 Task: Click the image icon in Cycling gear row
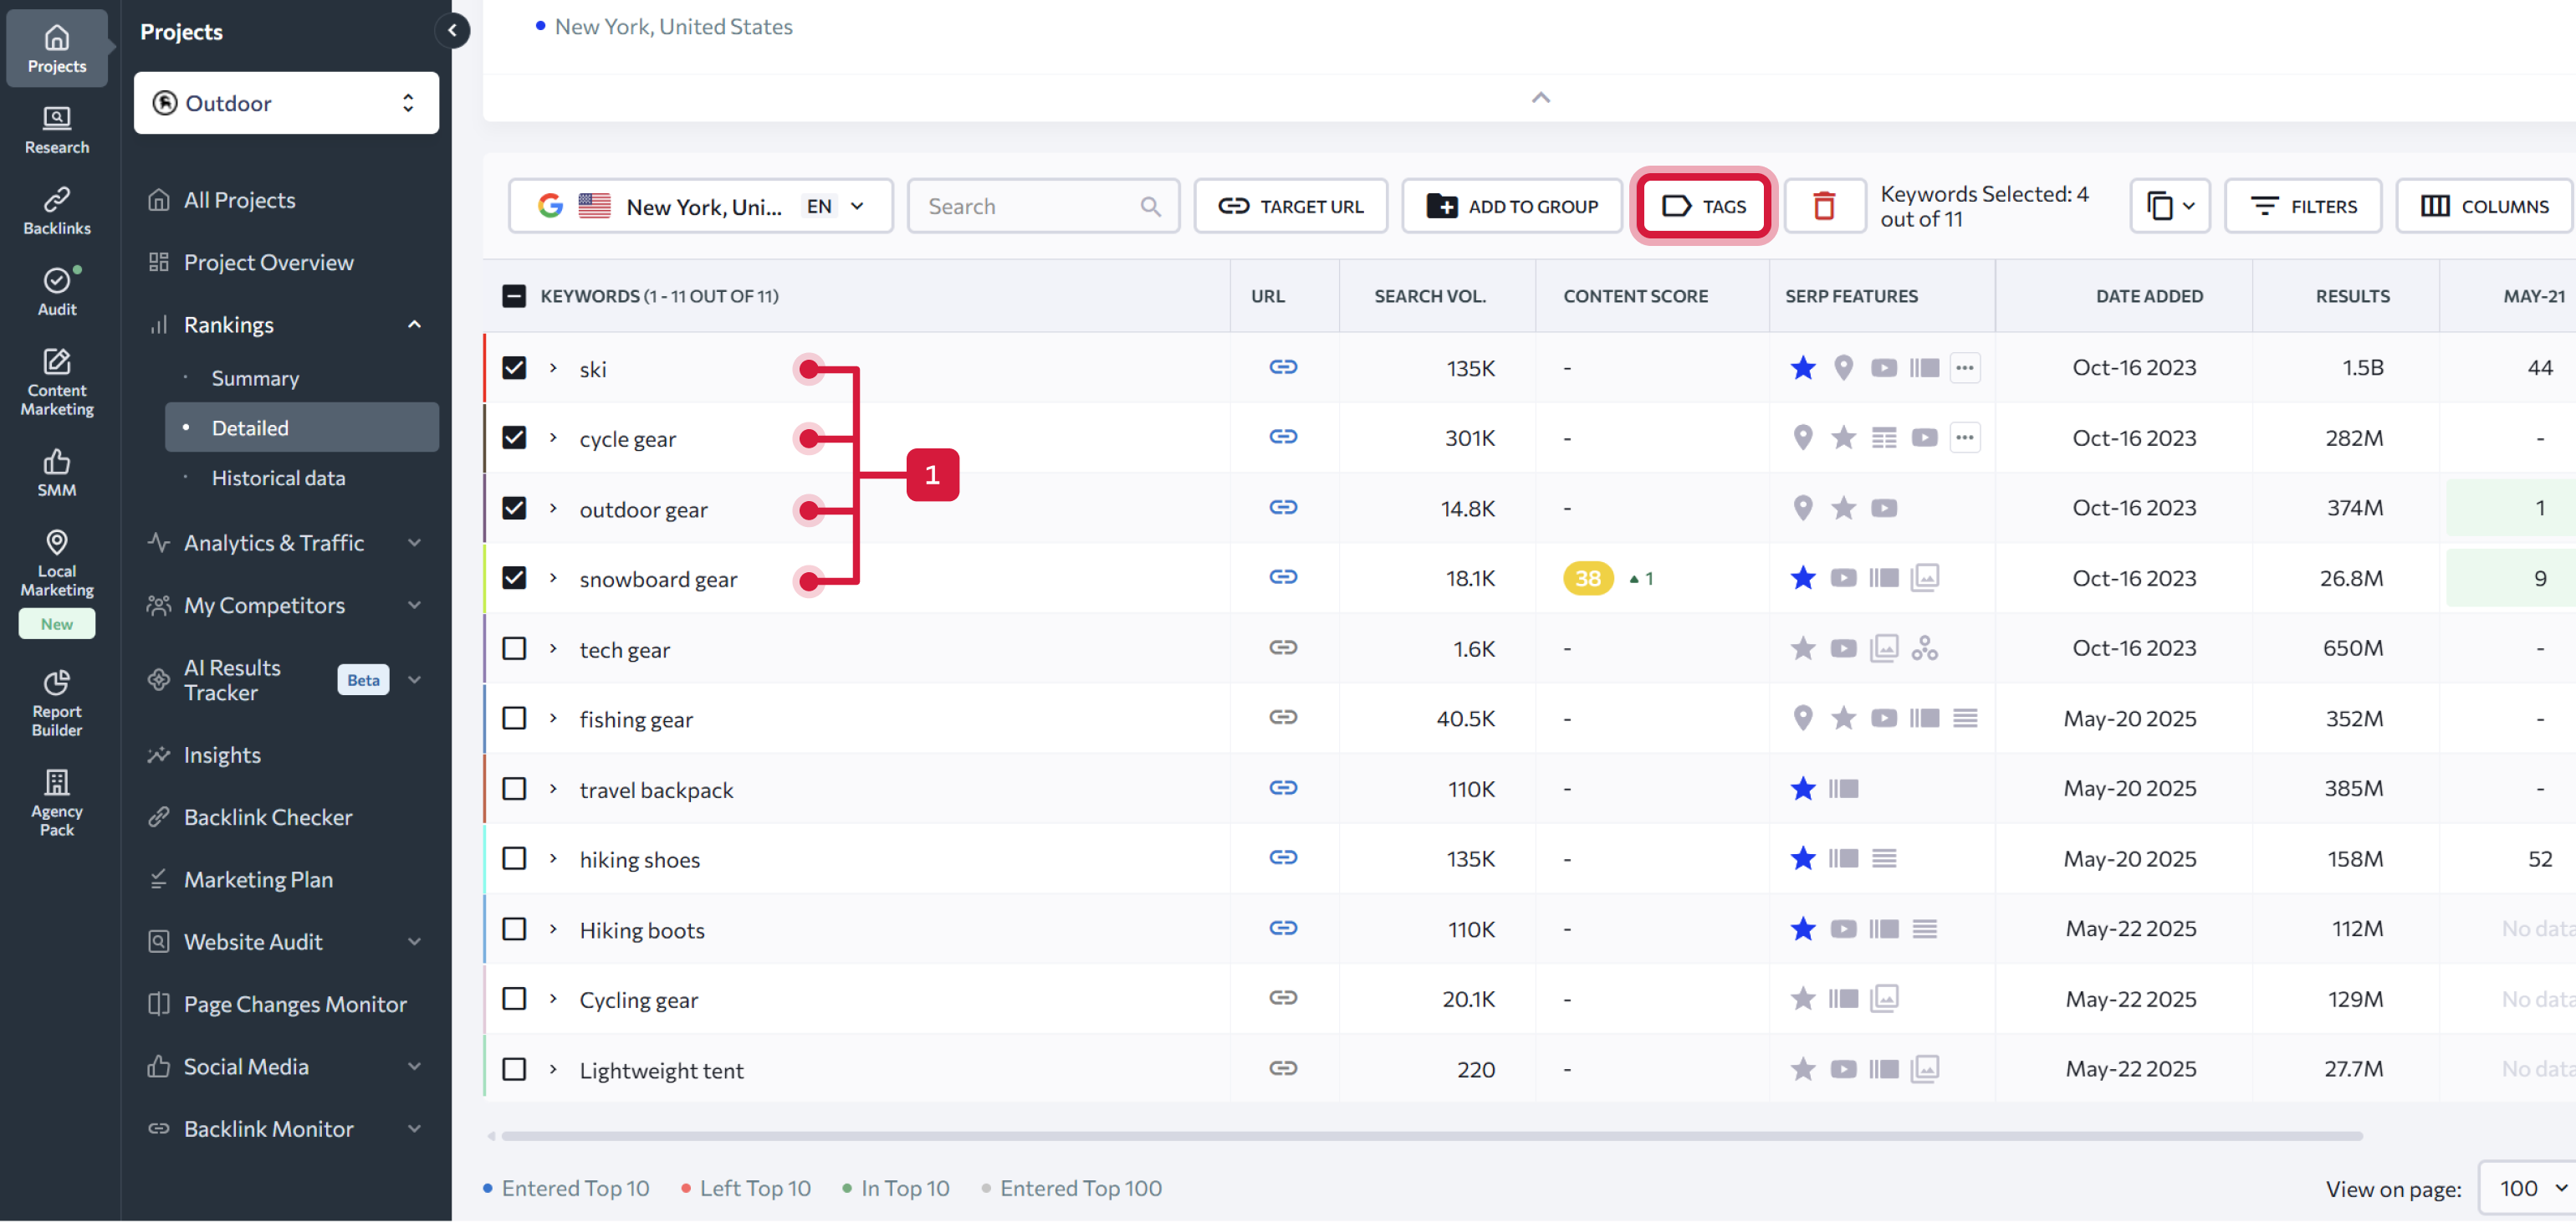pyautogui.click(x=1884, y=999)
